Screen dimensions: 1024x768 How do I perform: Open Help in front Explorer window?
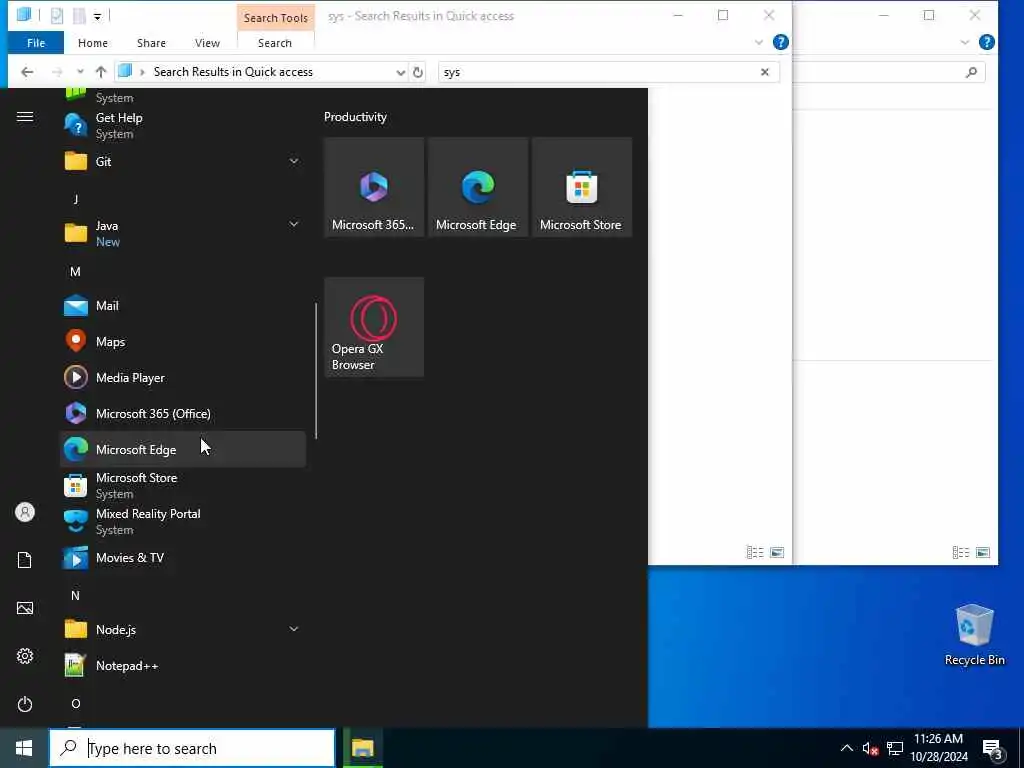coord(780,42)
